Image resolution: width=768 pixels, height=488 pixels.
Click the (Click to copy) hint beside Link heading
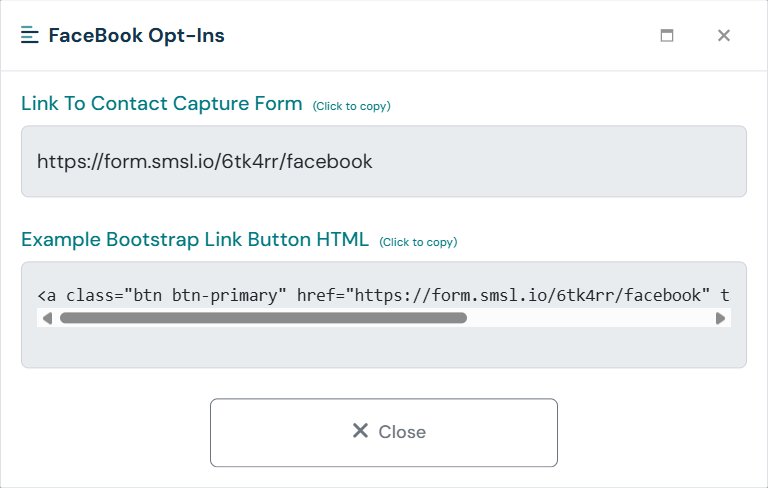tap(352, 106)
